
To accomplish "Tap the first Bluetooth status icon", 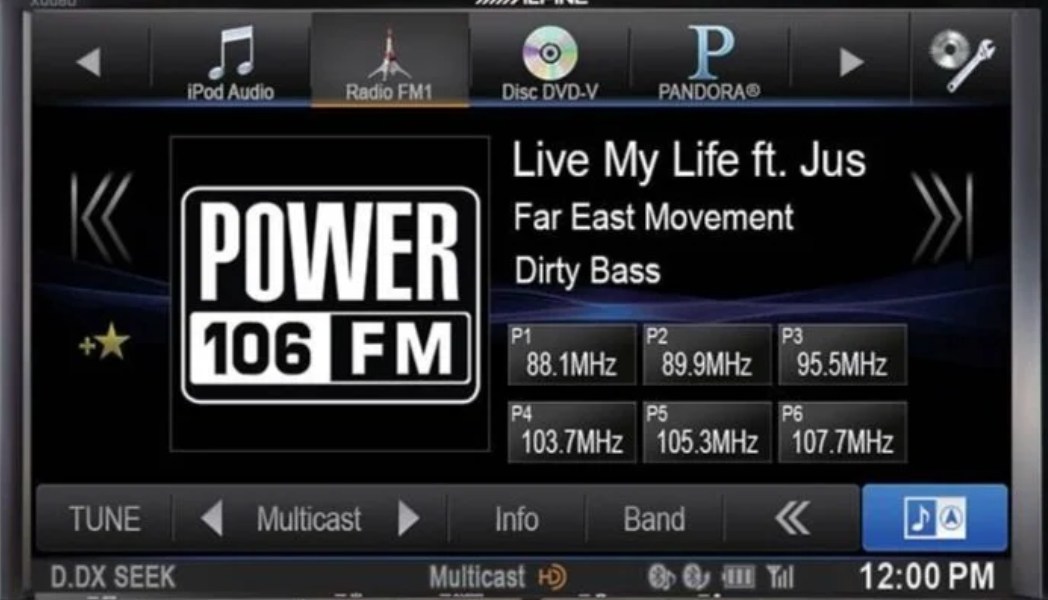I will click(x=661, y=577).
